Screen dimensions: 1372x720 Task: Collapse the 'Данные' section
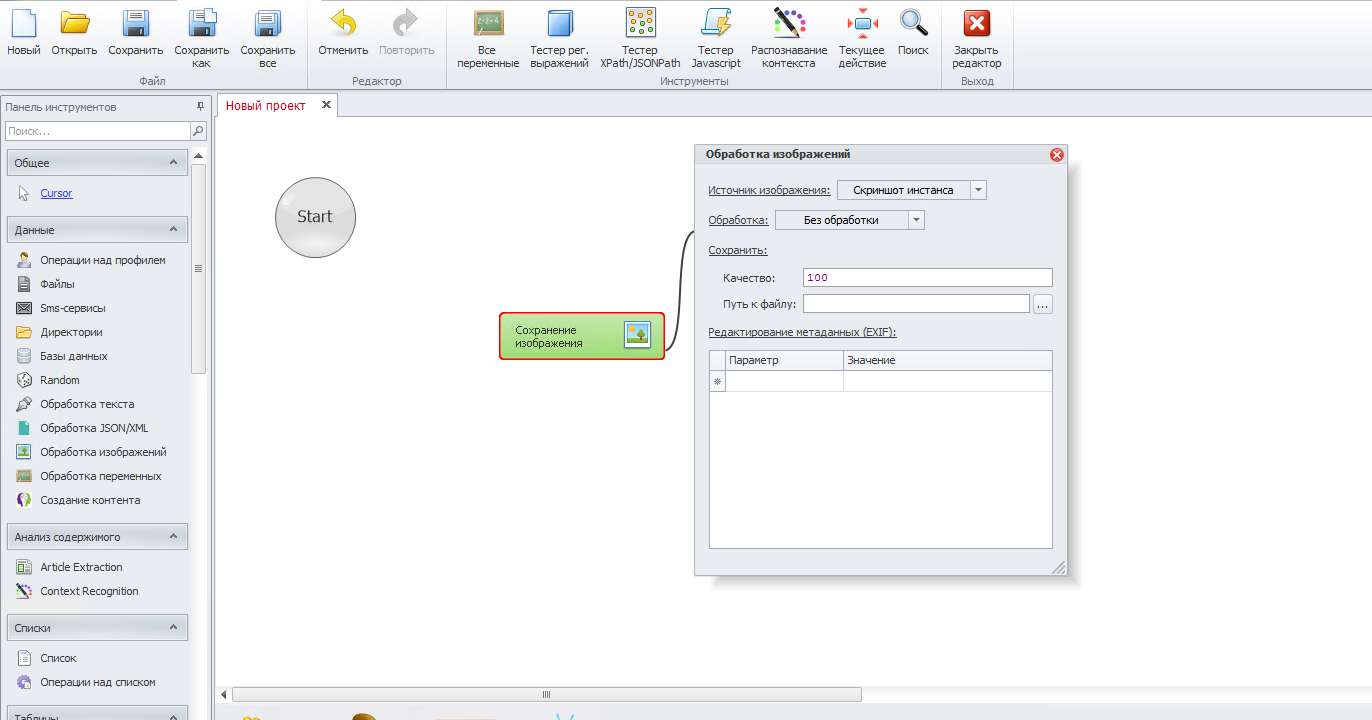(173, 230)
